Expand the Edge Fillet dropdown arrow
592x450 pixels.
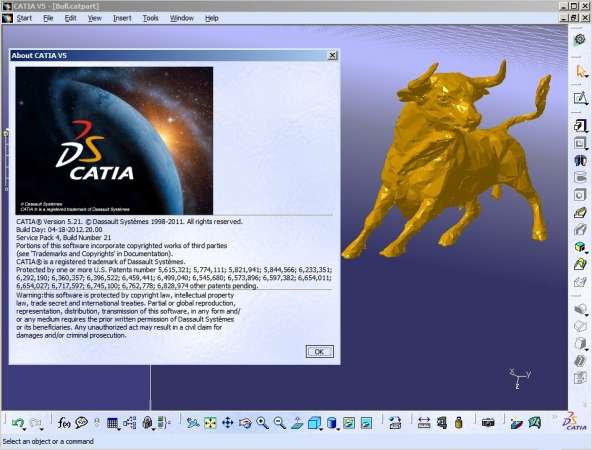coord(587,316)
